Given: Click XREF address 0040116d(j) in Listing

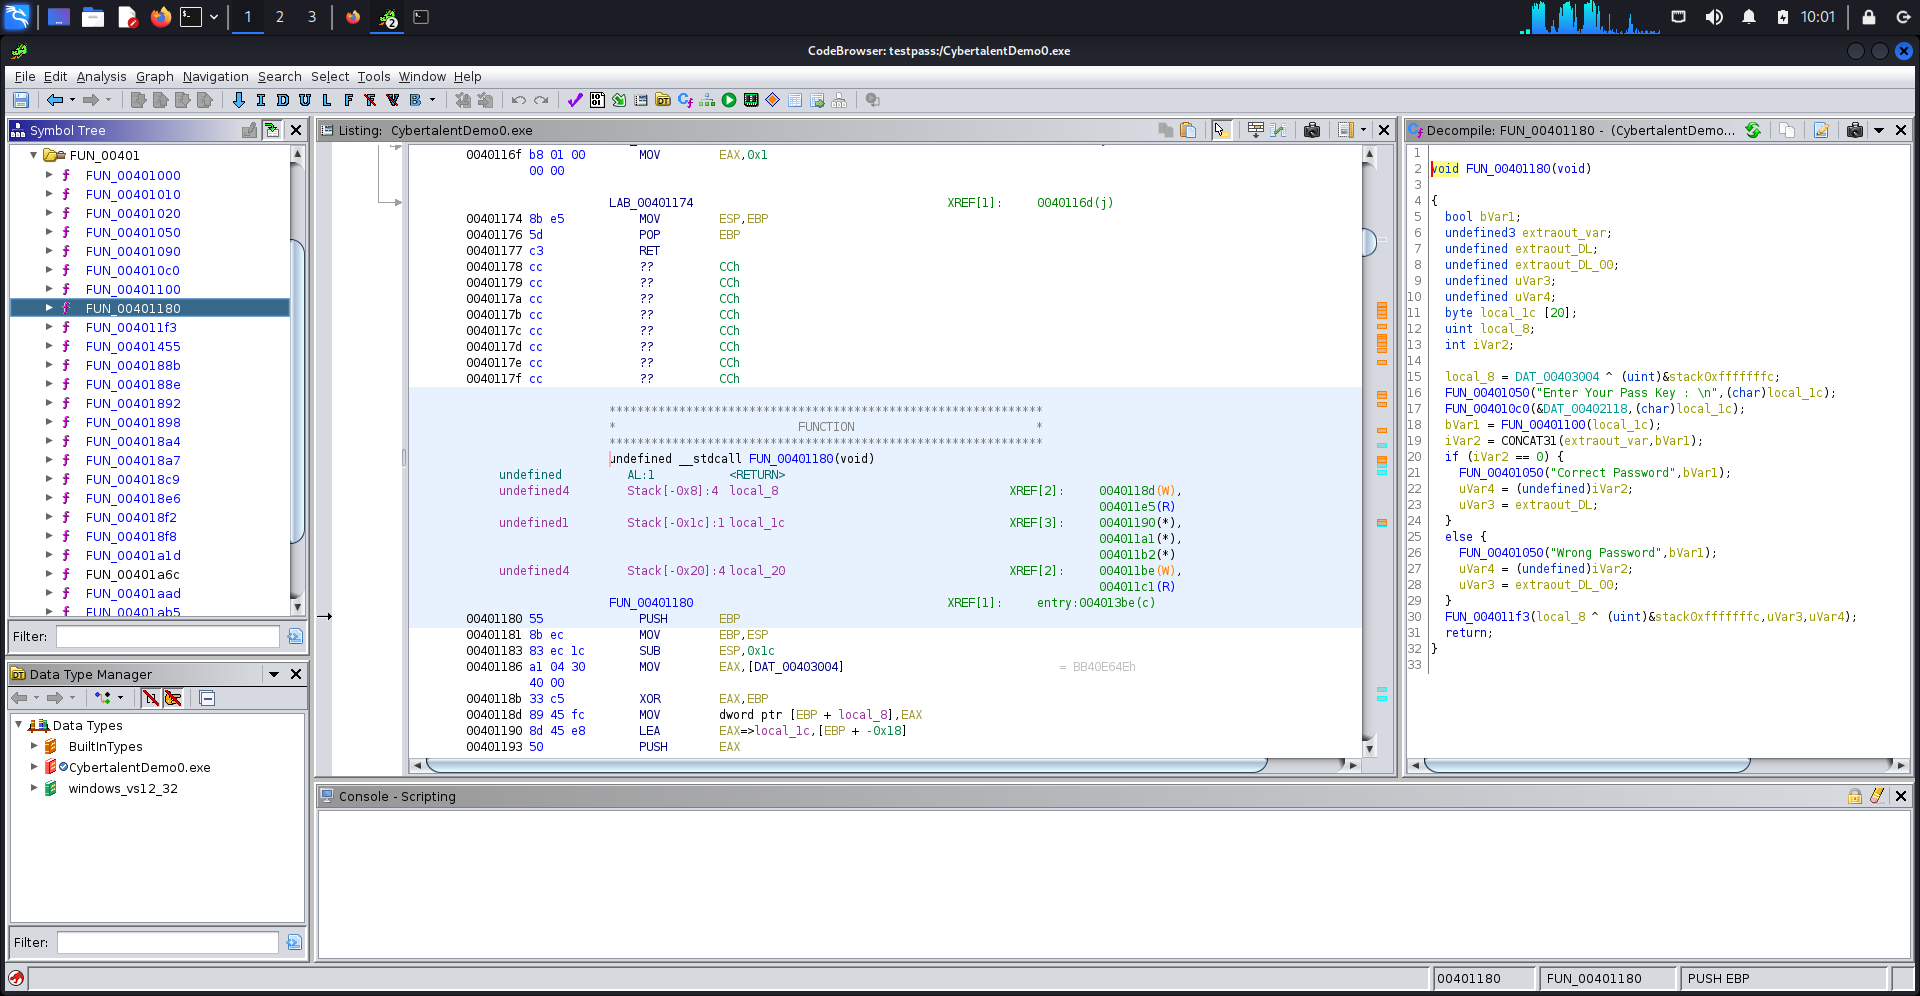Looking at the screenshot, I should point(1075,202).
